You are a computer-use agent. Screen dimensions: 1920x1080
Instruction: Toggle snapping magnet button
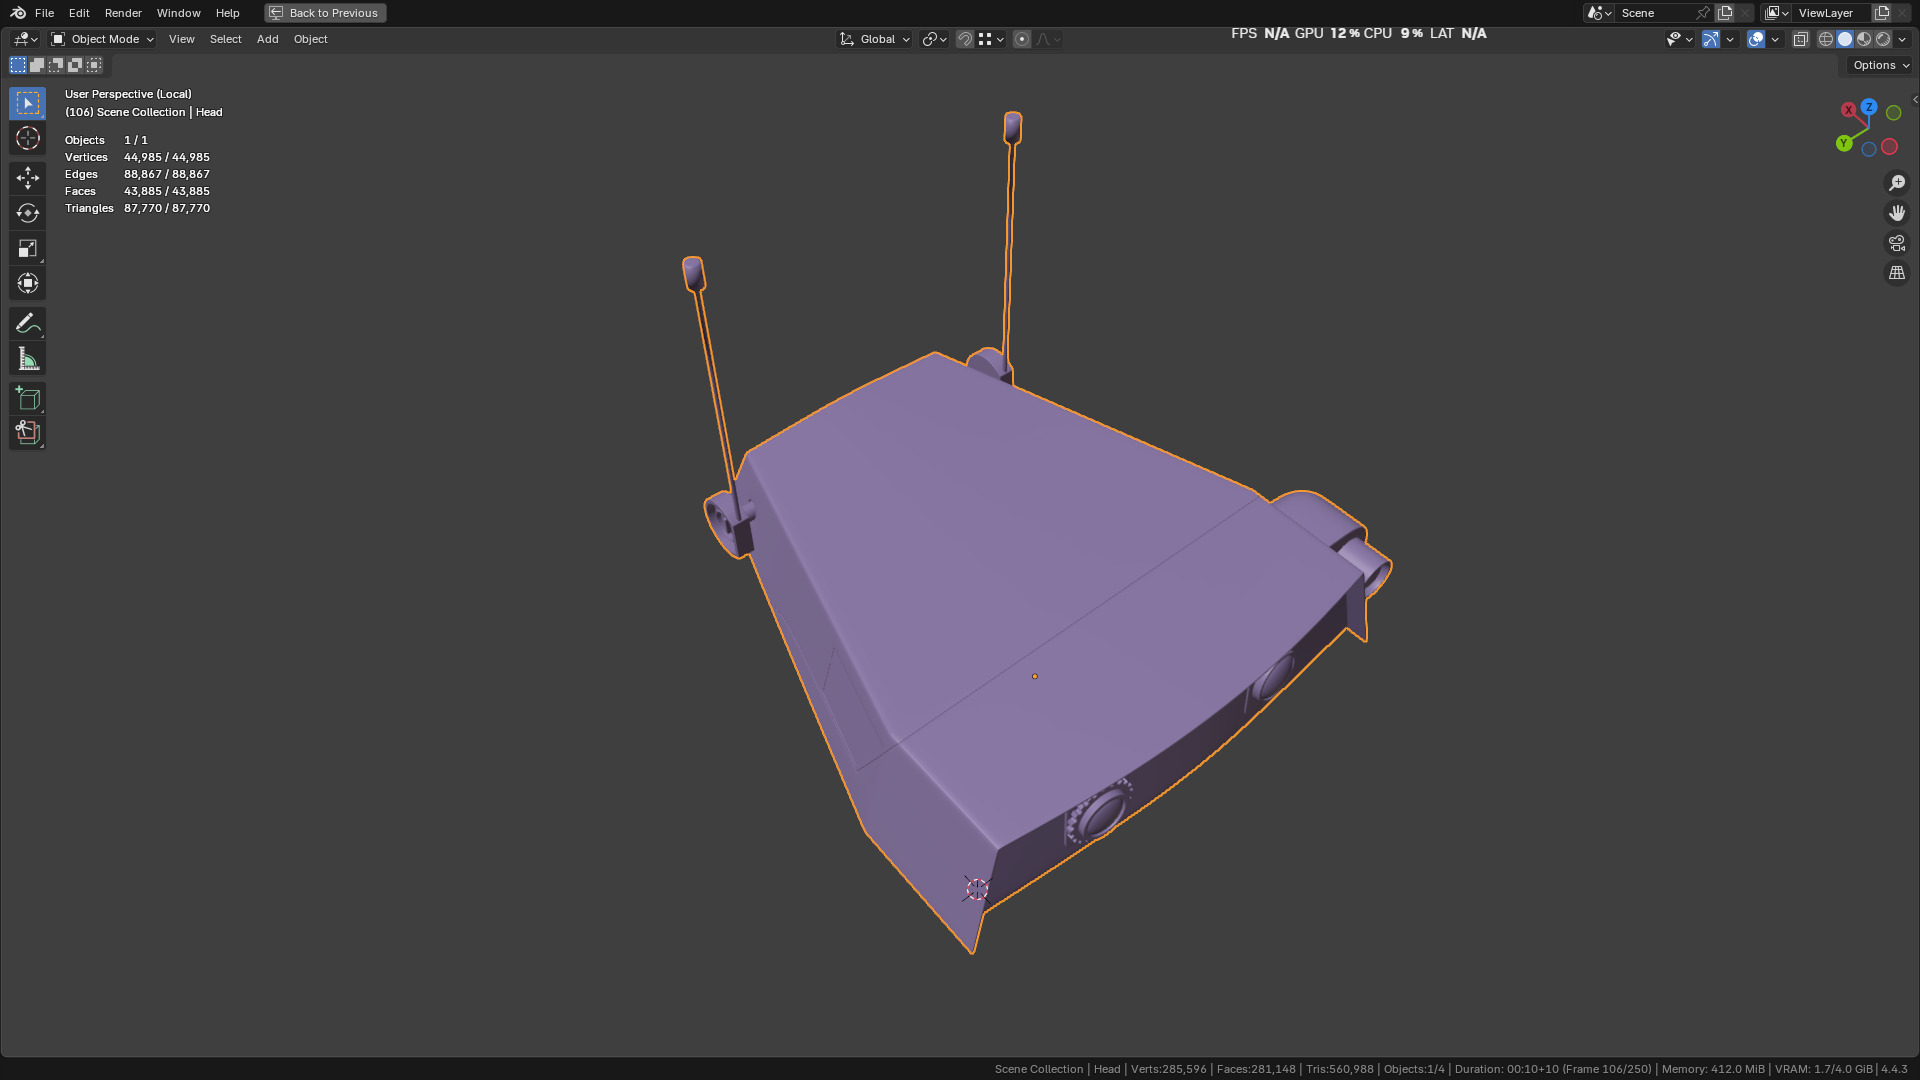(x=965, y=39)
